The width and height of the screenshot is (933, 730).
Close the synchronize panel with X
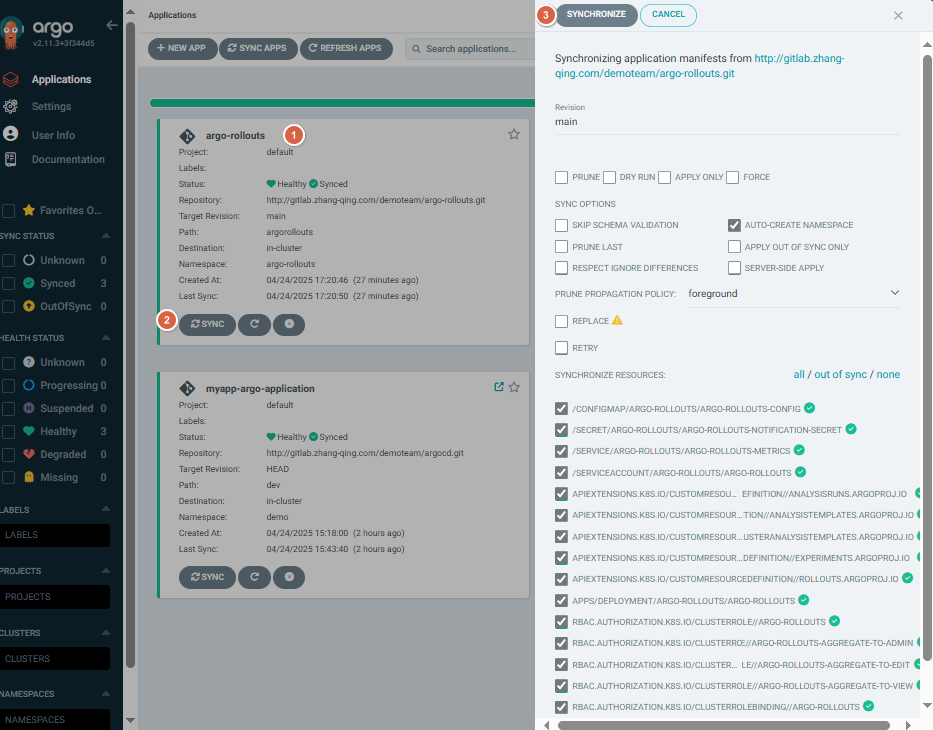898,15
